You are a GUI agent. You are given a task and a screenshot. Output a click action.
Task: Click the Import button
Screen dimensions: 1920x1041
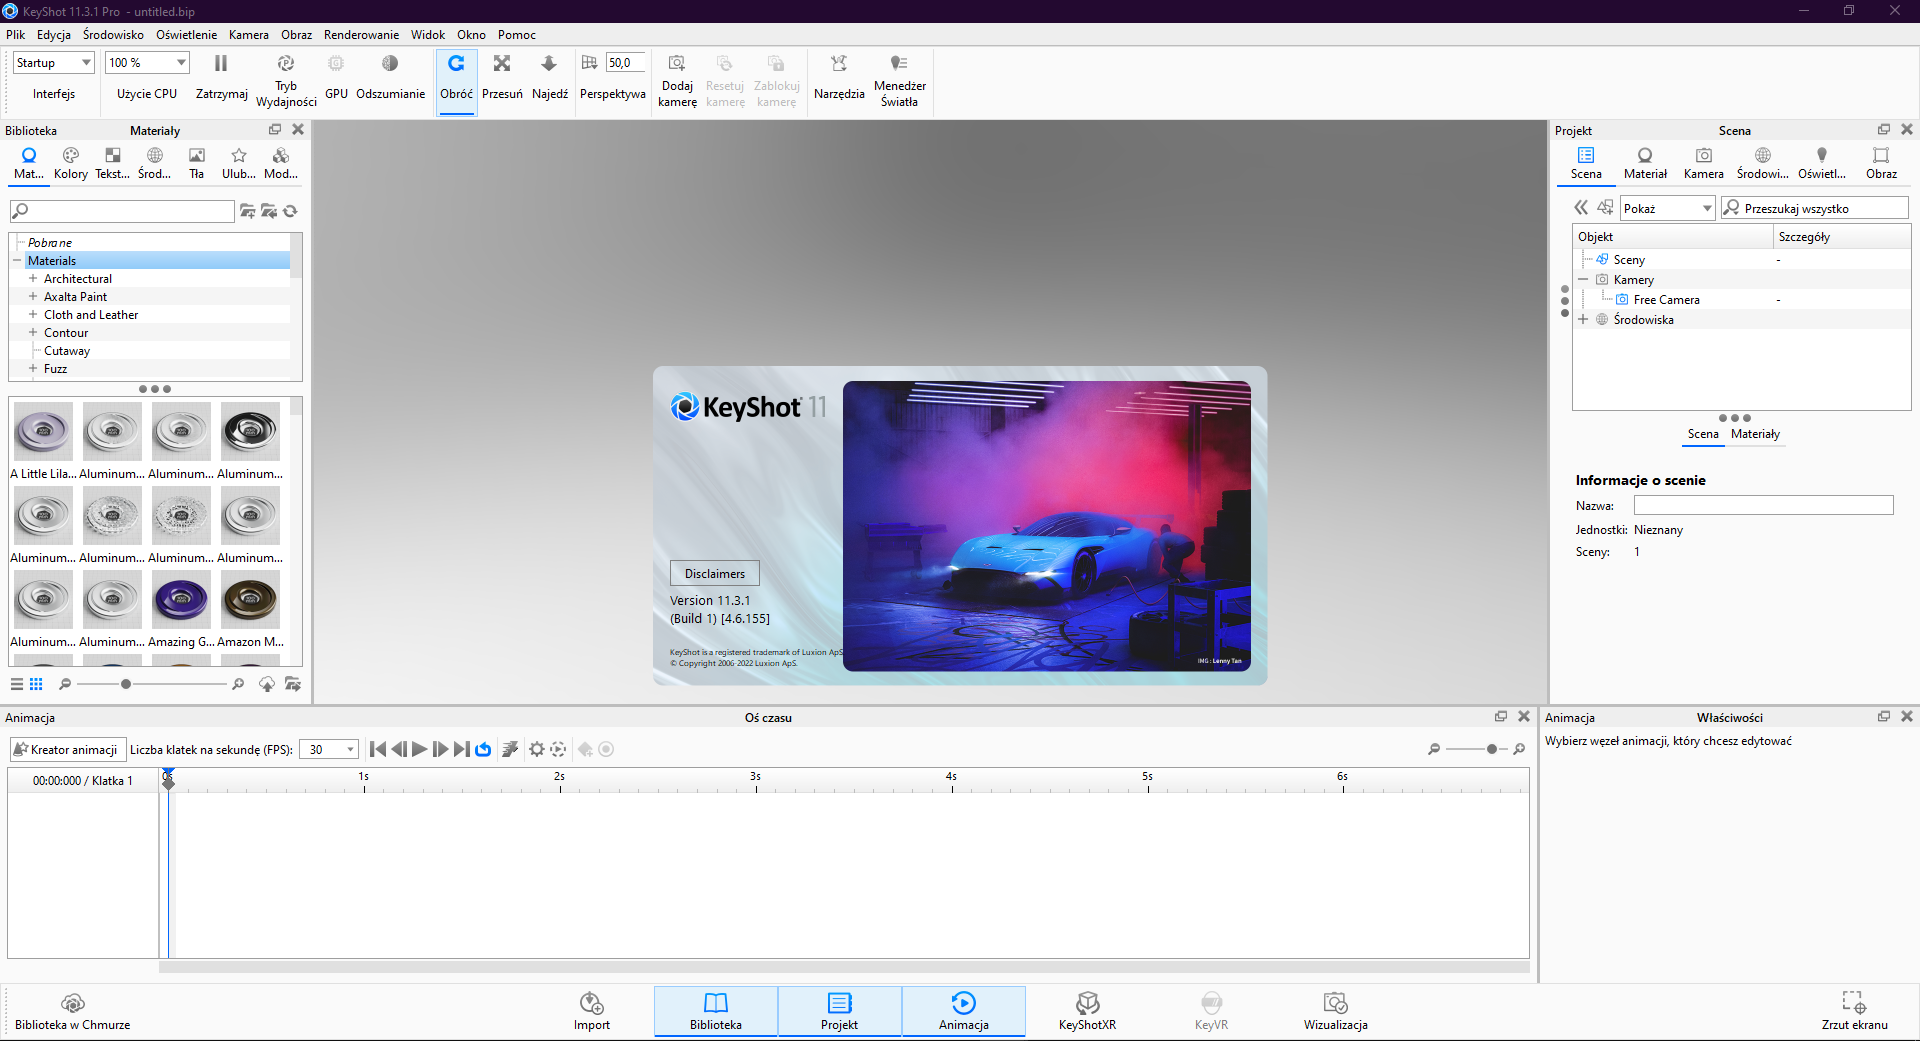(x=592, y=1011)
